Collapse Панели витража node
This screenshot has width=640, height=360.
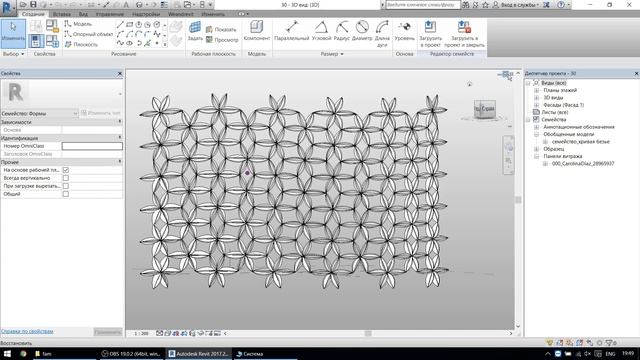point(536,156)
